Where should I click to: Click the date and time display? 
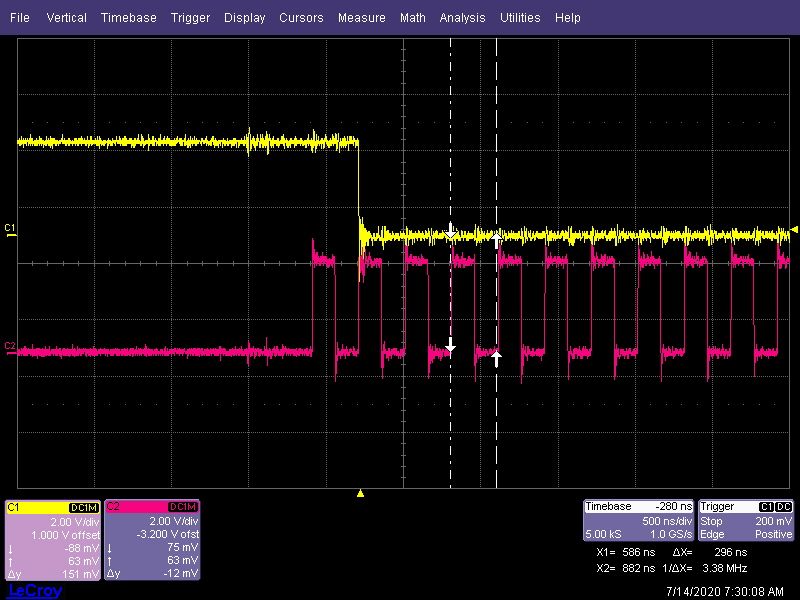[724, 591]
